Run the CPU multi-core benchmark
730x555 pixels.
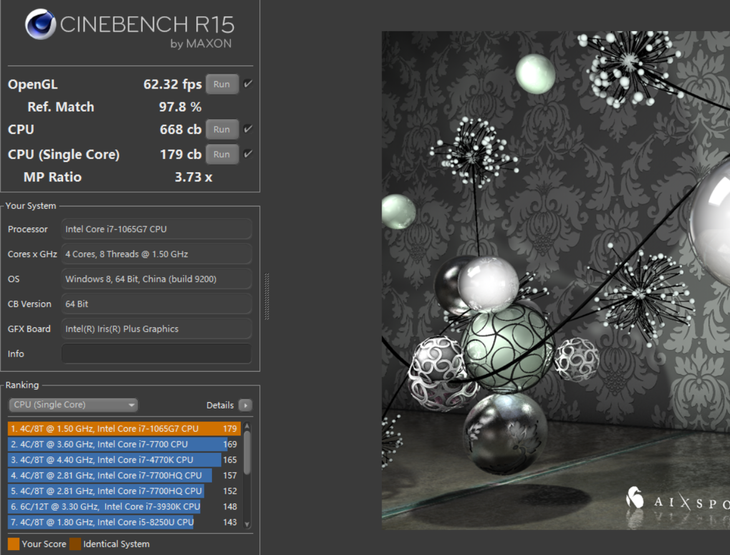(221, 129)
